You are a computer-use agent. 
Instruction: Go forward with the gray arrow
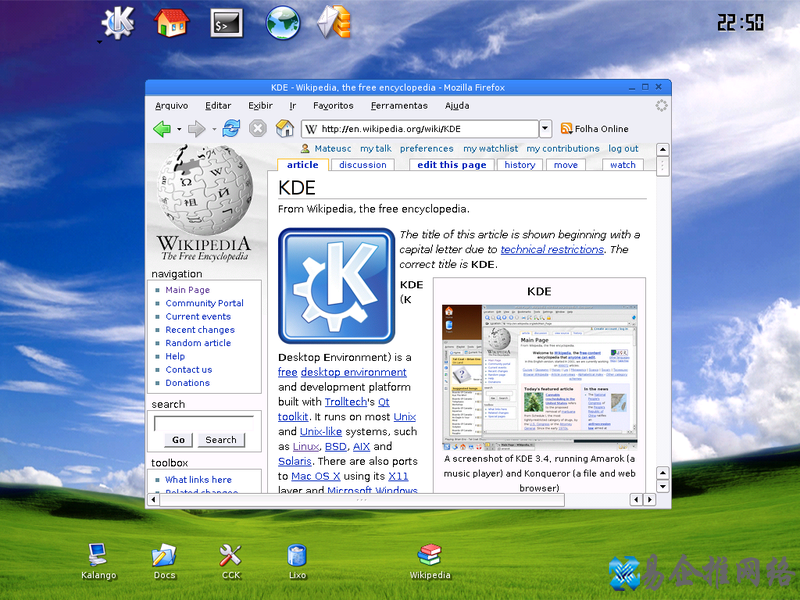tap(196, 129)
